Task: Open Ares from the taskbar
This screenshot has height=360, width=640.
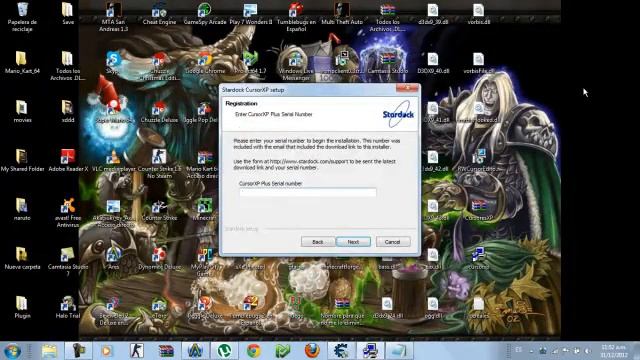Action: coord(195,351)
